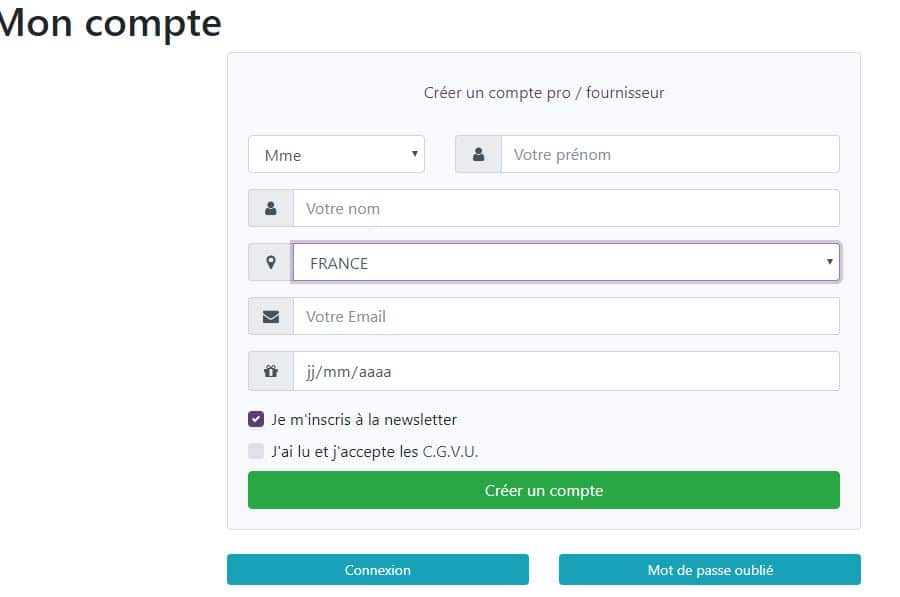Screen dimensions: 900x597
Task: Focus the Votre Email input field
Action: [x=566, y=316]
